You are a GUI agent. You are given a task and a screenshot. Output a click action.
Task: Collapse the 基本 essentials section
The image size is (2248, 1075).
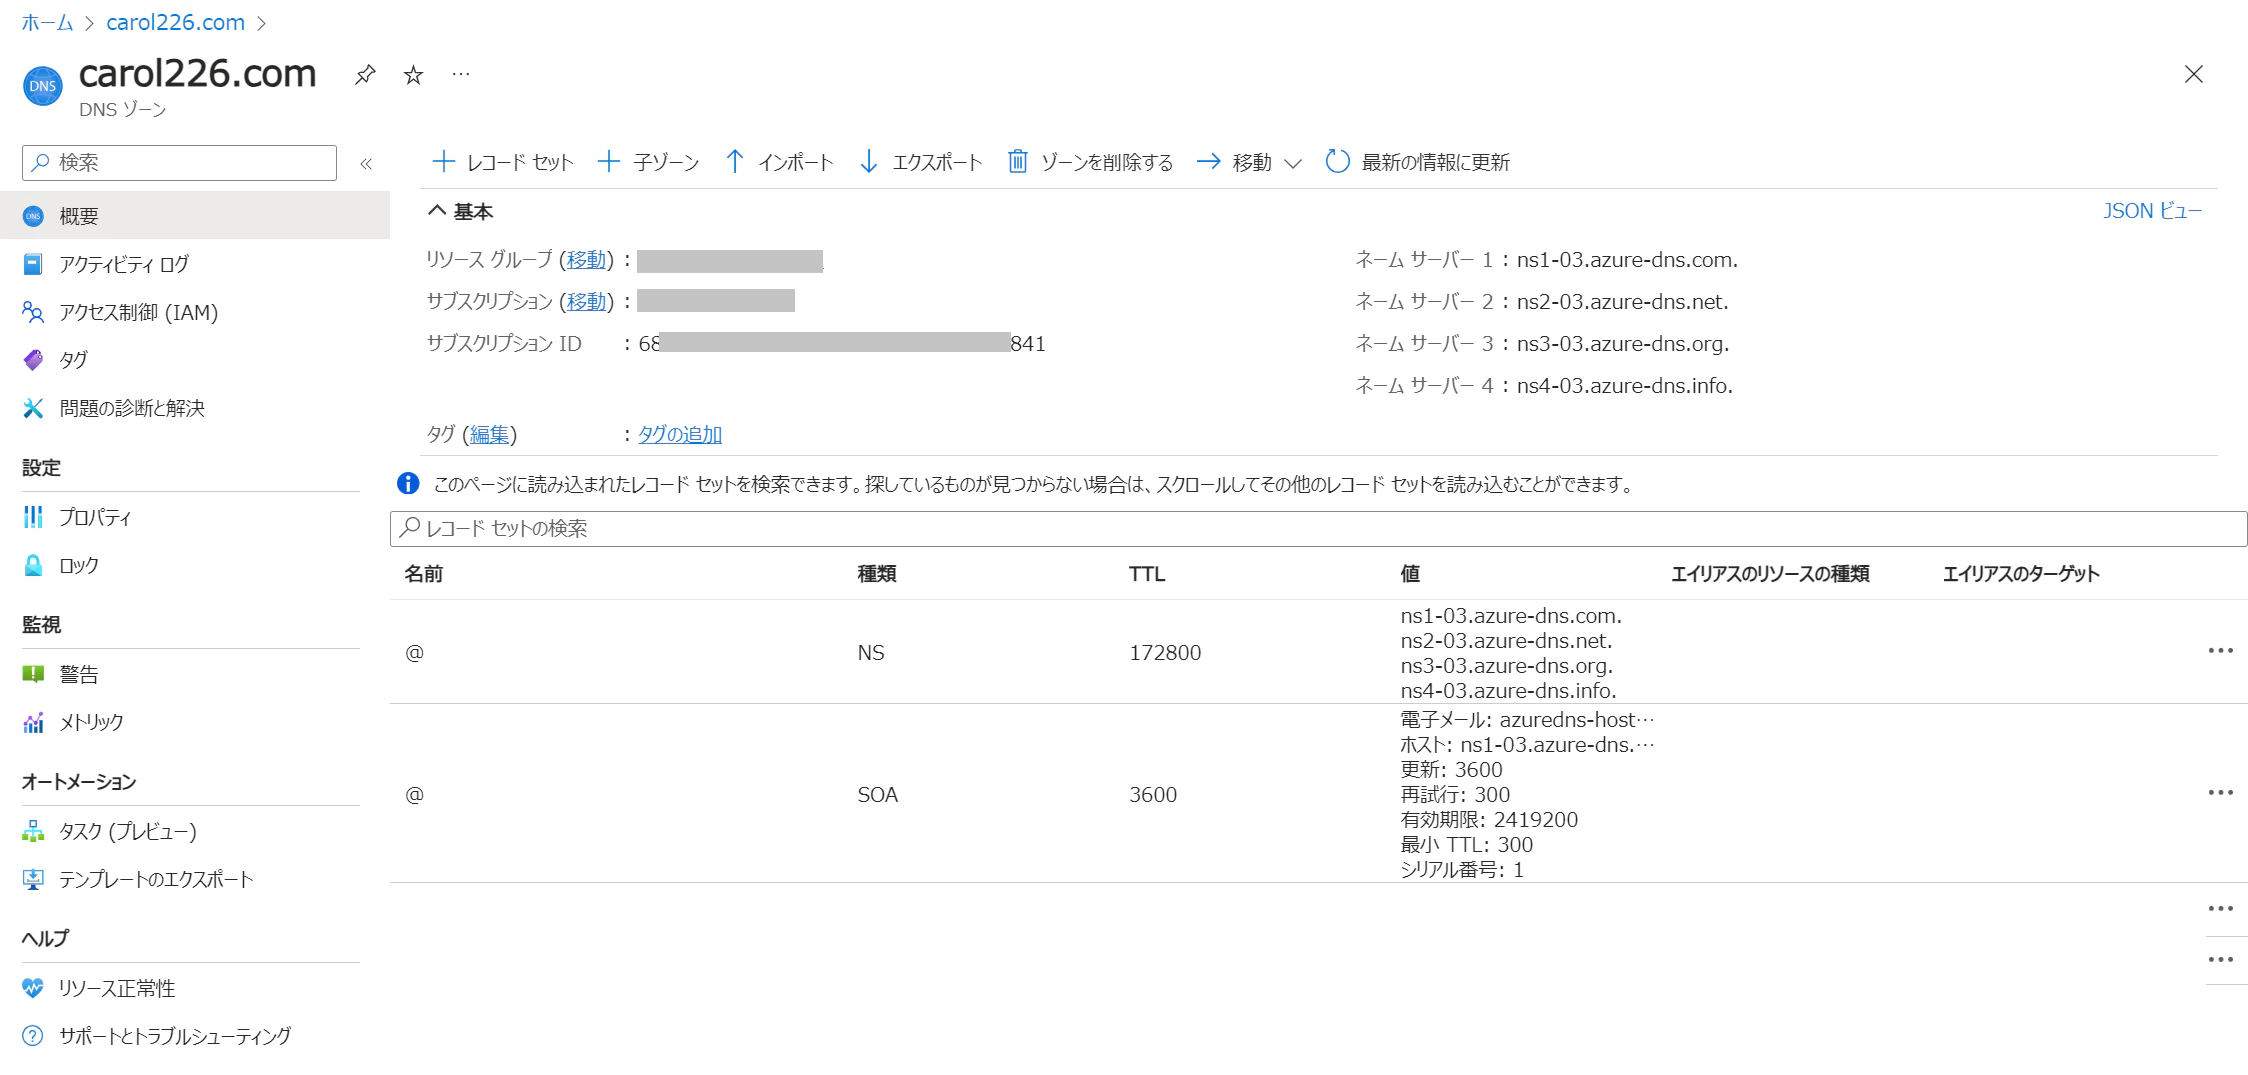coord(461,211)
